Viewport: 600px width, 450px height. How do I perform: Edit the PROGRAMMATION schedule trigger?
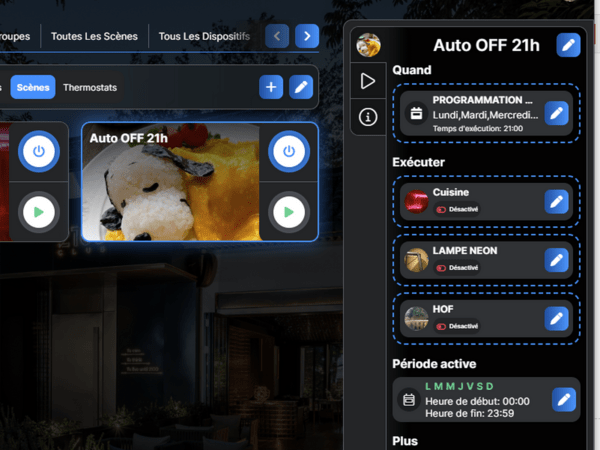(557, 113)
